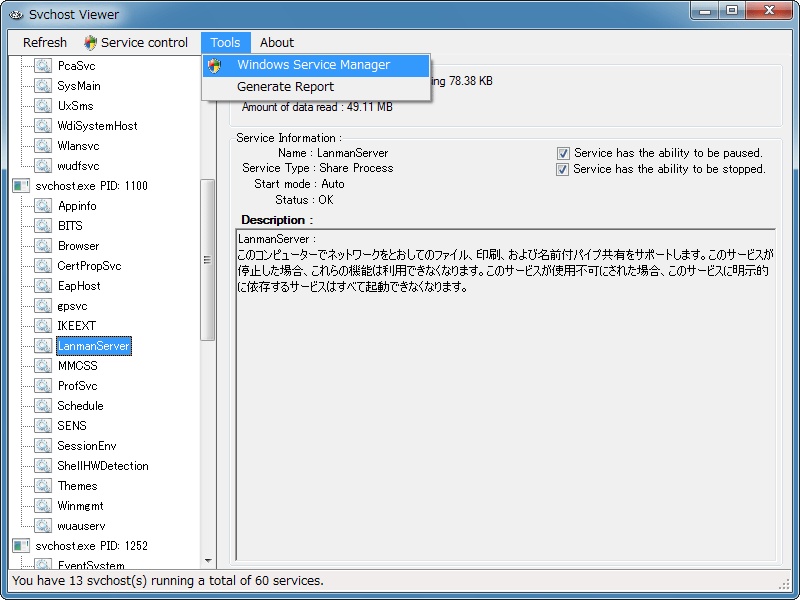Select the LanmanServer tree item
The width and height of the screenshot is (800, 600).
pyautogui.click(x=94, y=346)
